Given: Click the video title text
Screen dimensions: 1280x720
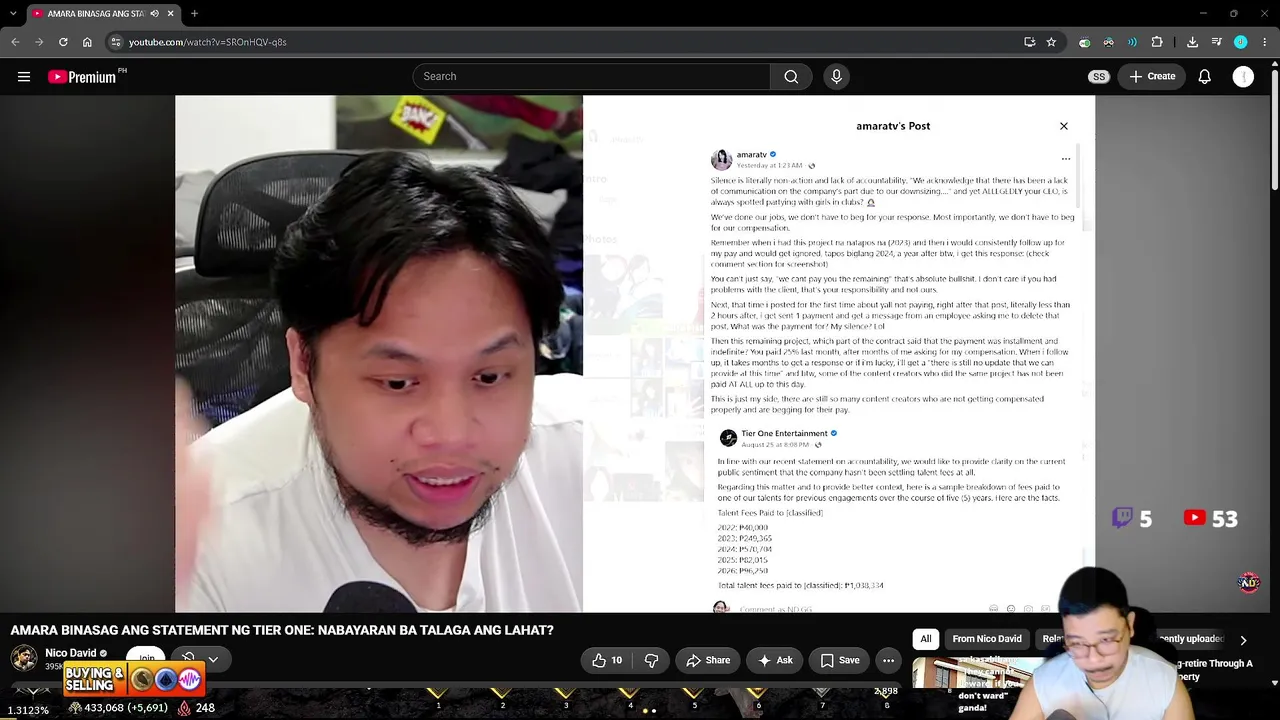Looking at the screenshot, I should click(282, 630).
